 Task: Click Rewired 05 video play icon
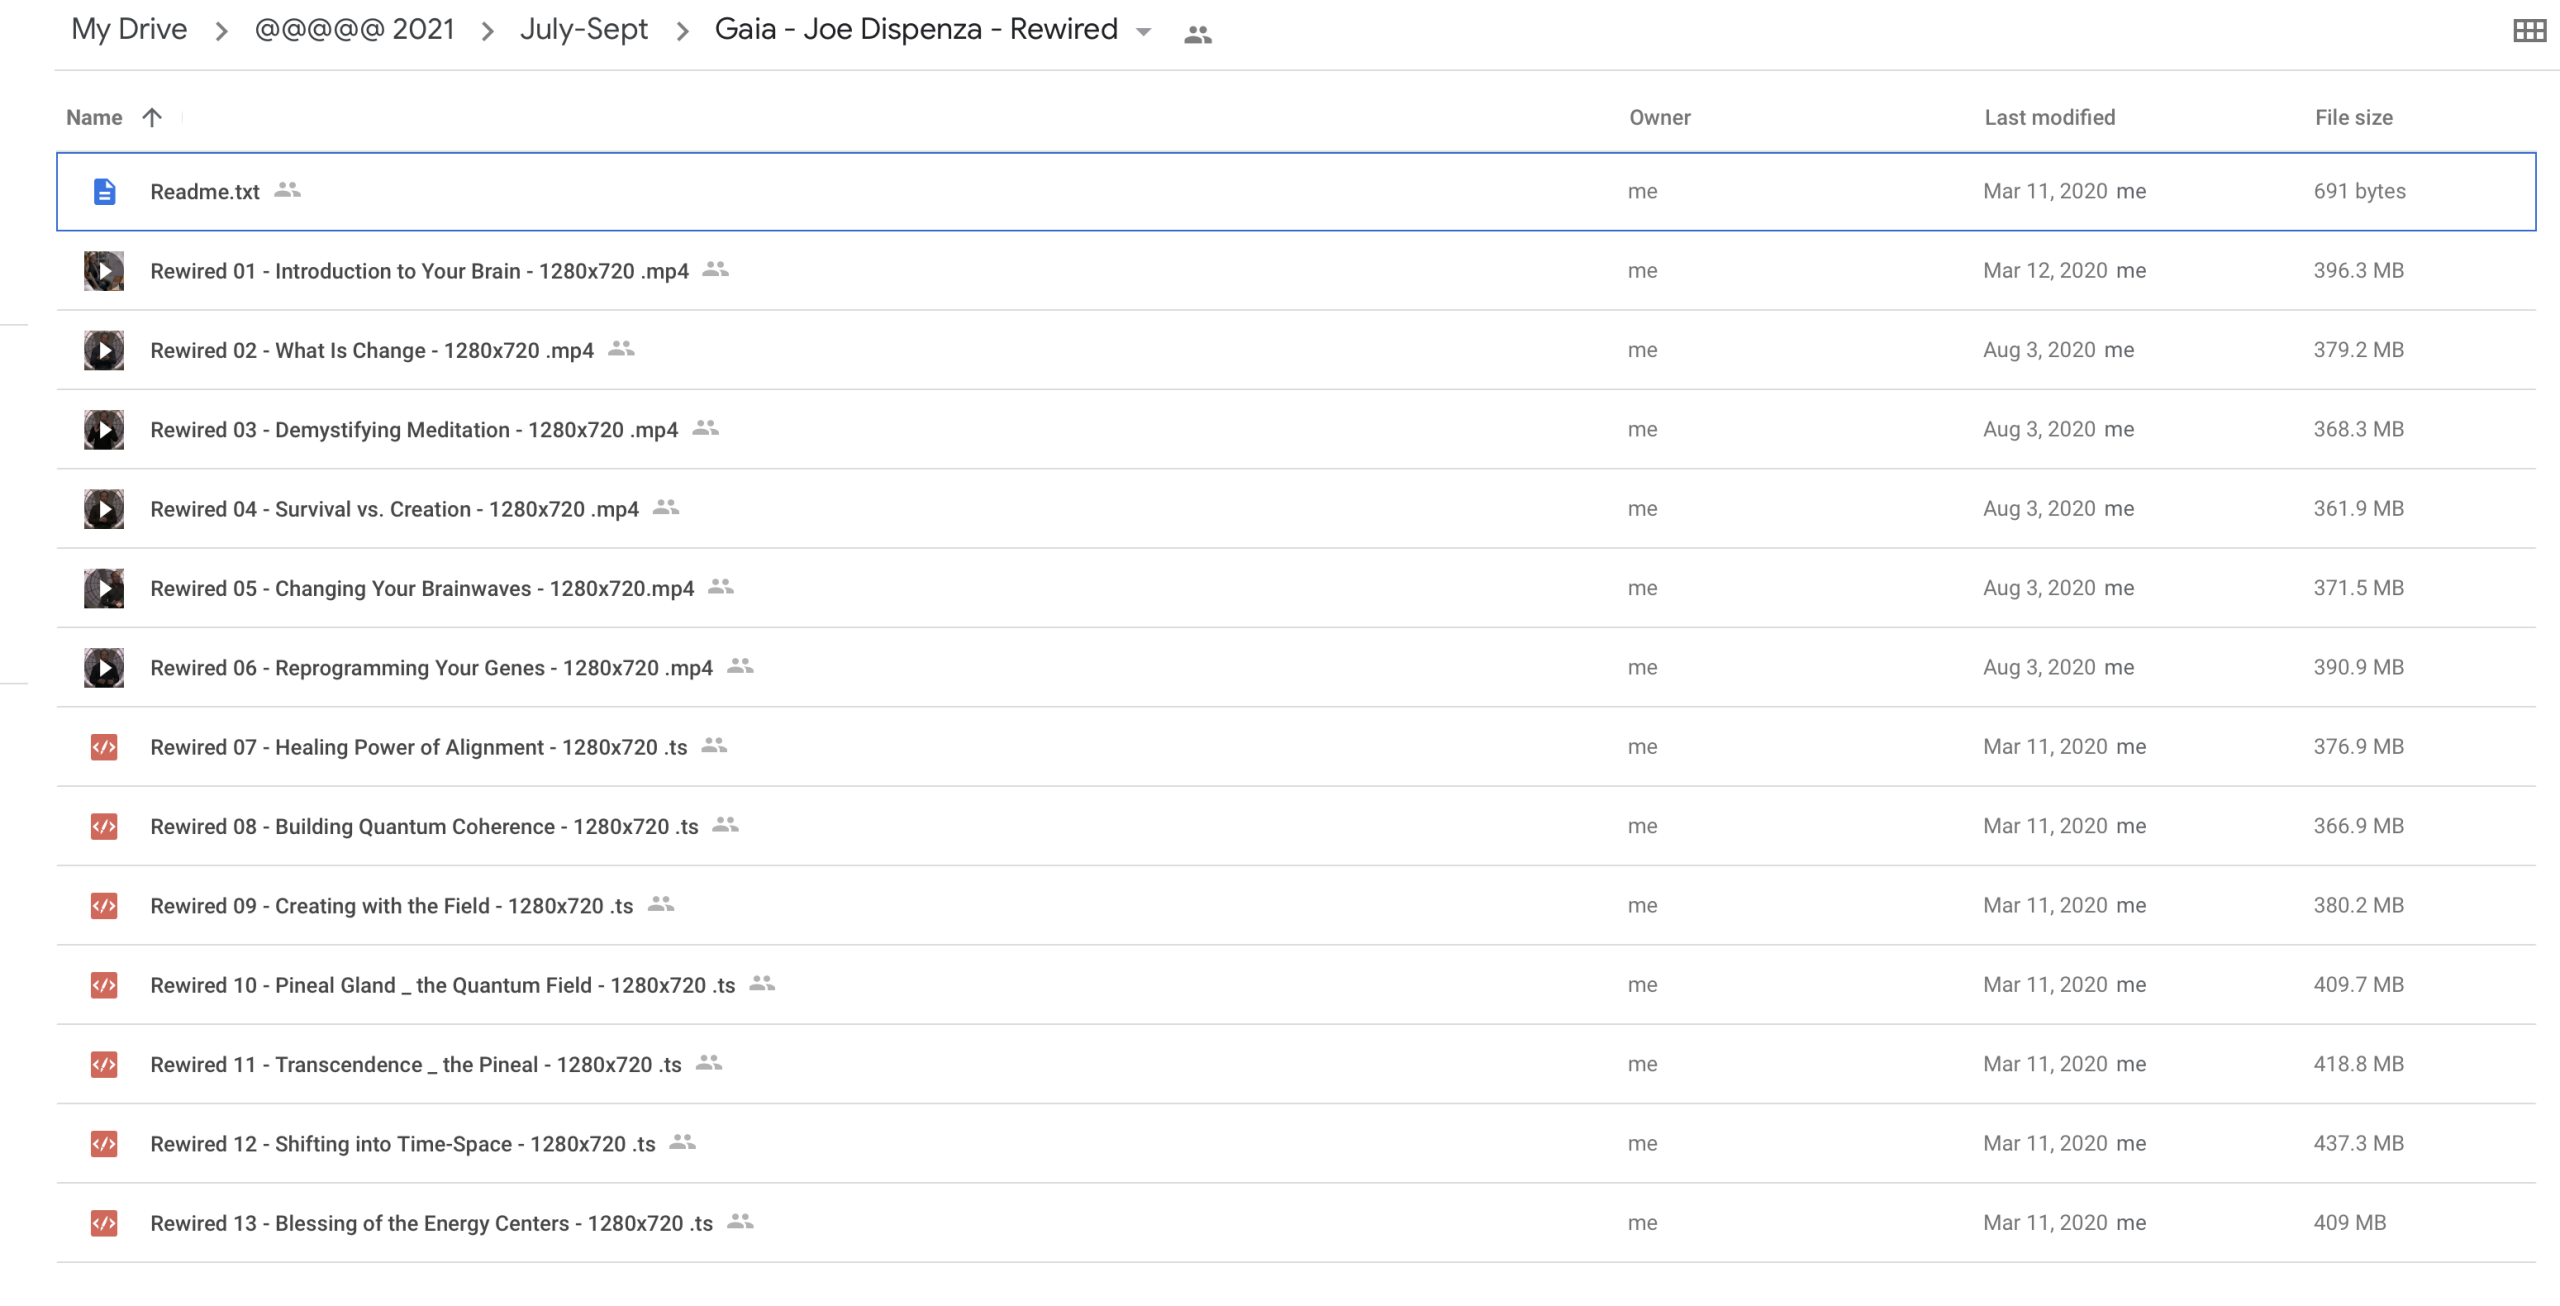[104, 588]
